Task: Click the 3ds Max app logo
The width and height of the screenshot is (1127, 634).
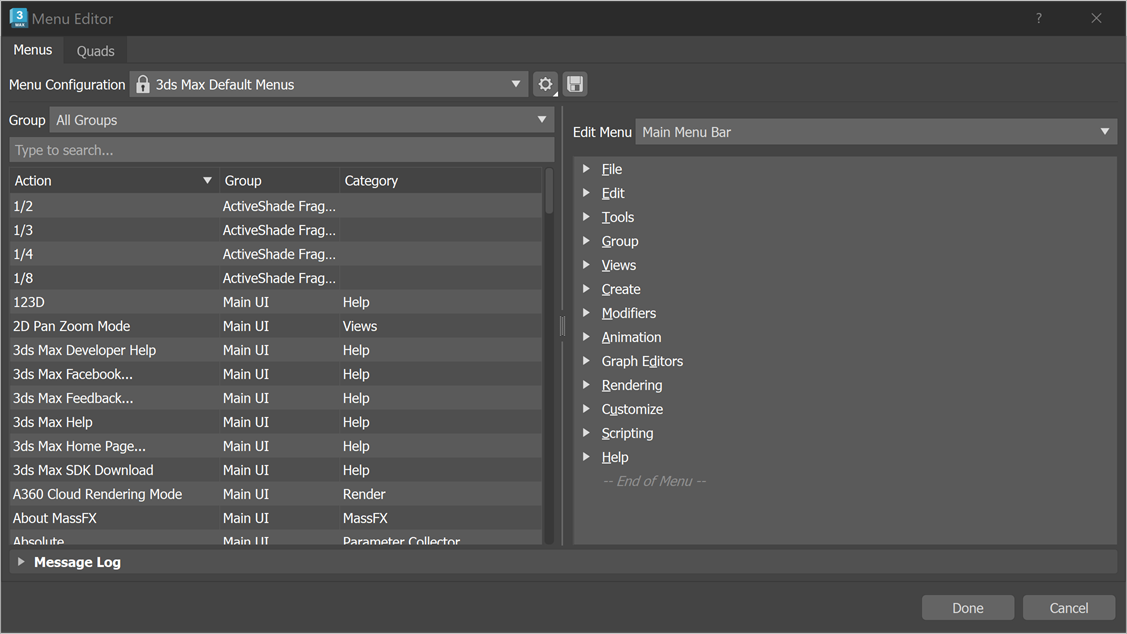Action: [18, 18]
